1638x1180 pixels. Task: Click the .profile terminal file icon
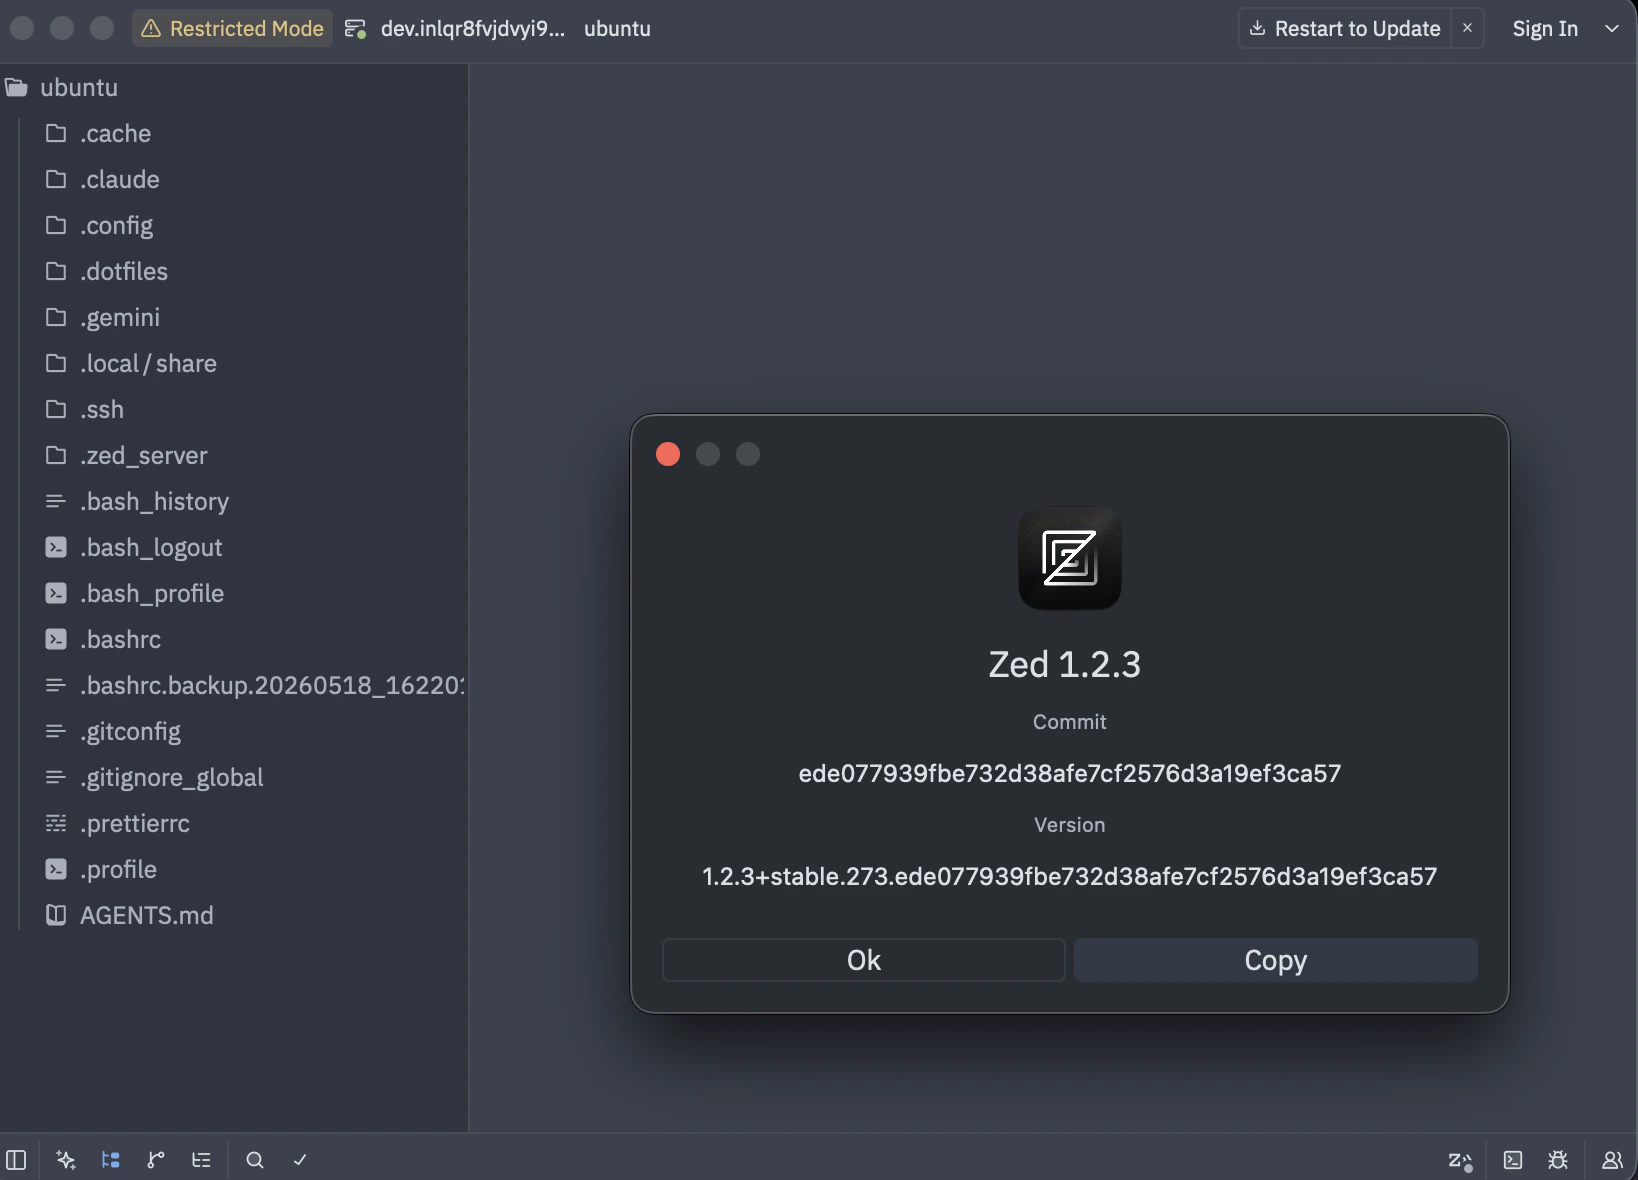point(56,869)
